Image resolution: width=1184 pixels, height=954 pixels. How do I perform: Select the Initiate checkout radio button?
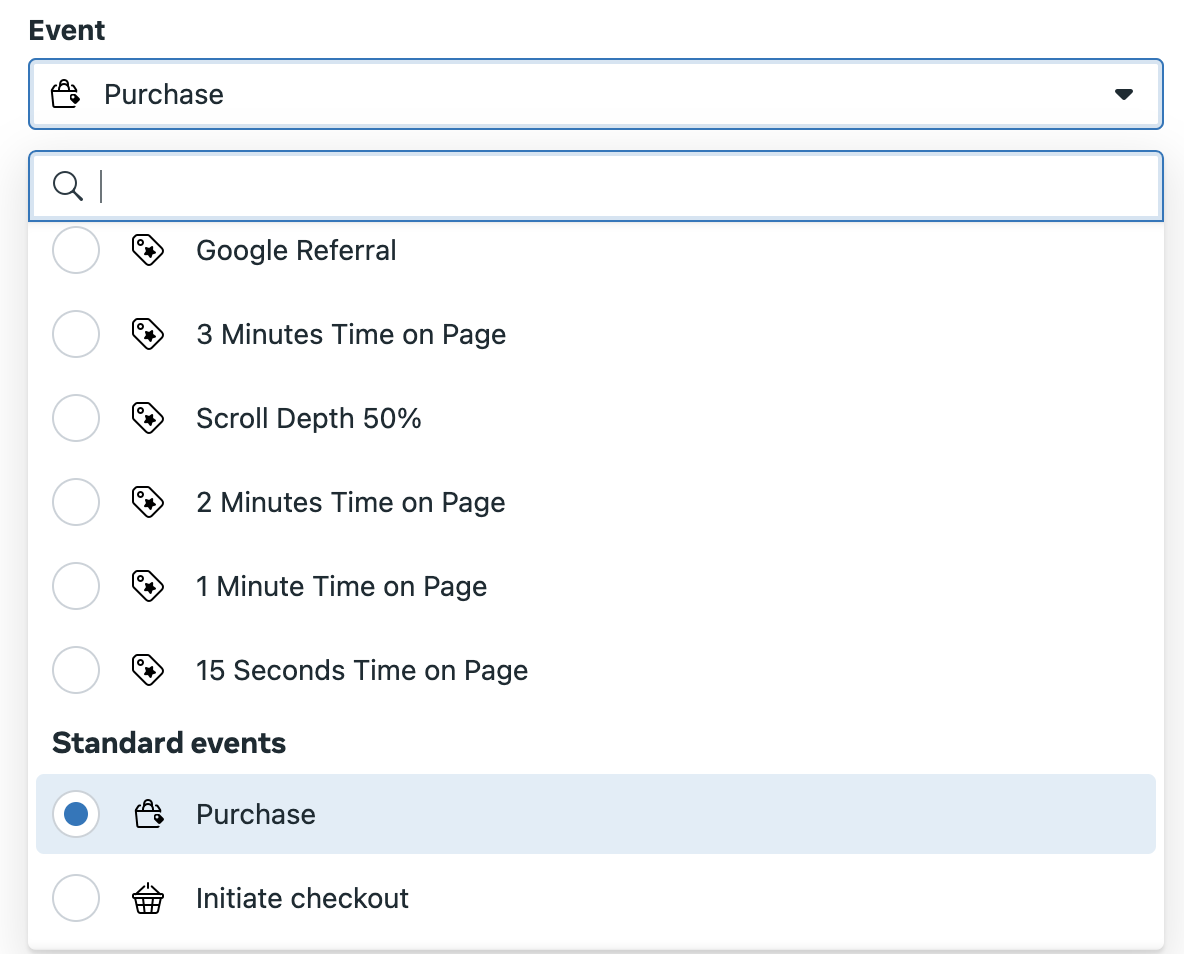click(76, 898)
